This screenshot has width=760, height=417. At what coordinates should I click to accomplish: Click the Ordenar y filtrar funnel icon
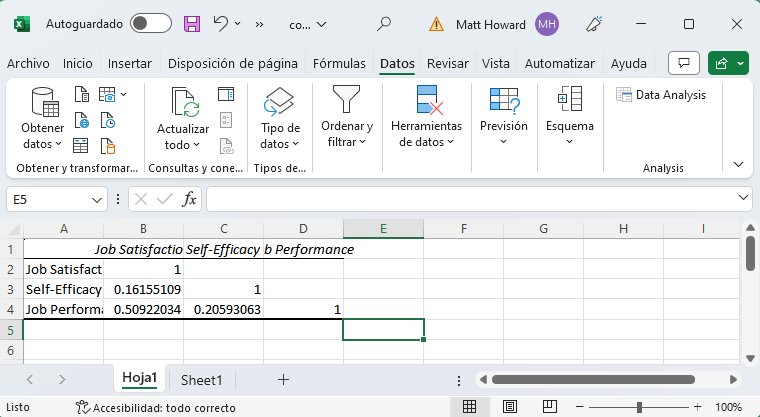[x=347, y=100]
